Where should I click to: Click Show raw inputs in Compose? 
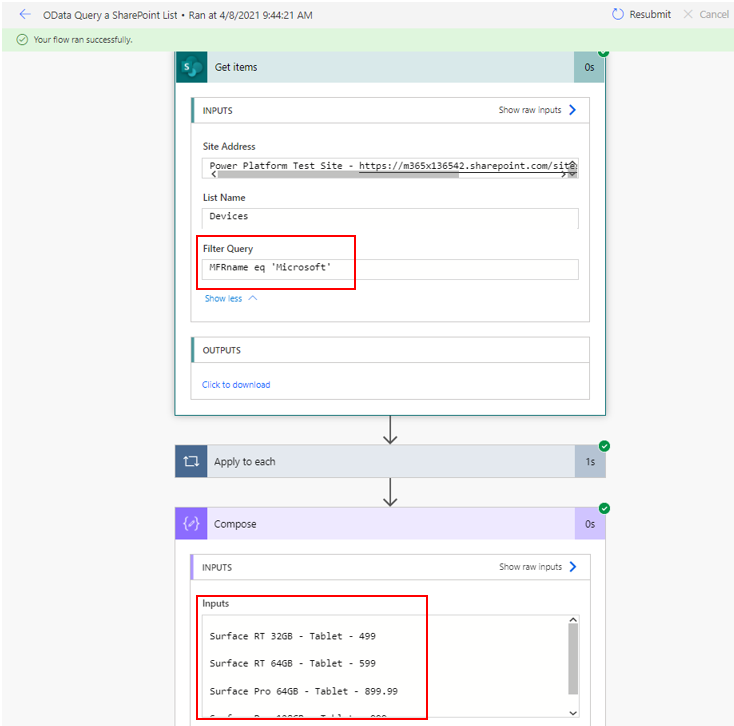pos(530,567)
